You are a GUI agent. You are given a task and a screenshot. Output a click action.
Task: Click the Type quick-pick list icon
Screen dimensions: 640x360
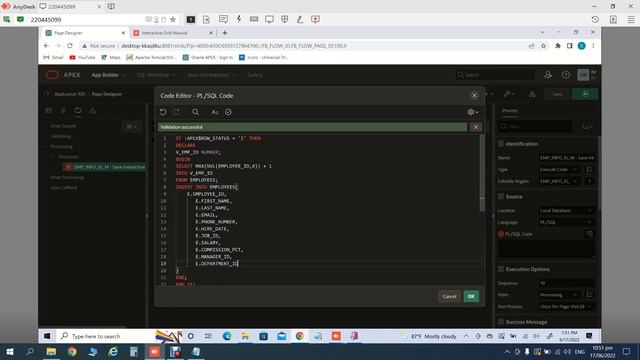click(x=589, y=169)
